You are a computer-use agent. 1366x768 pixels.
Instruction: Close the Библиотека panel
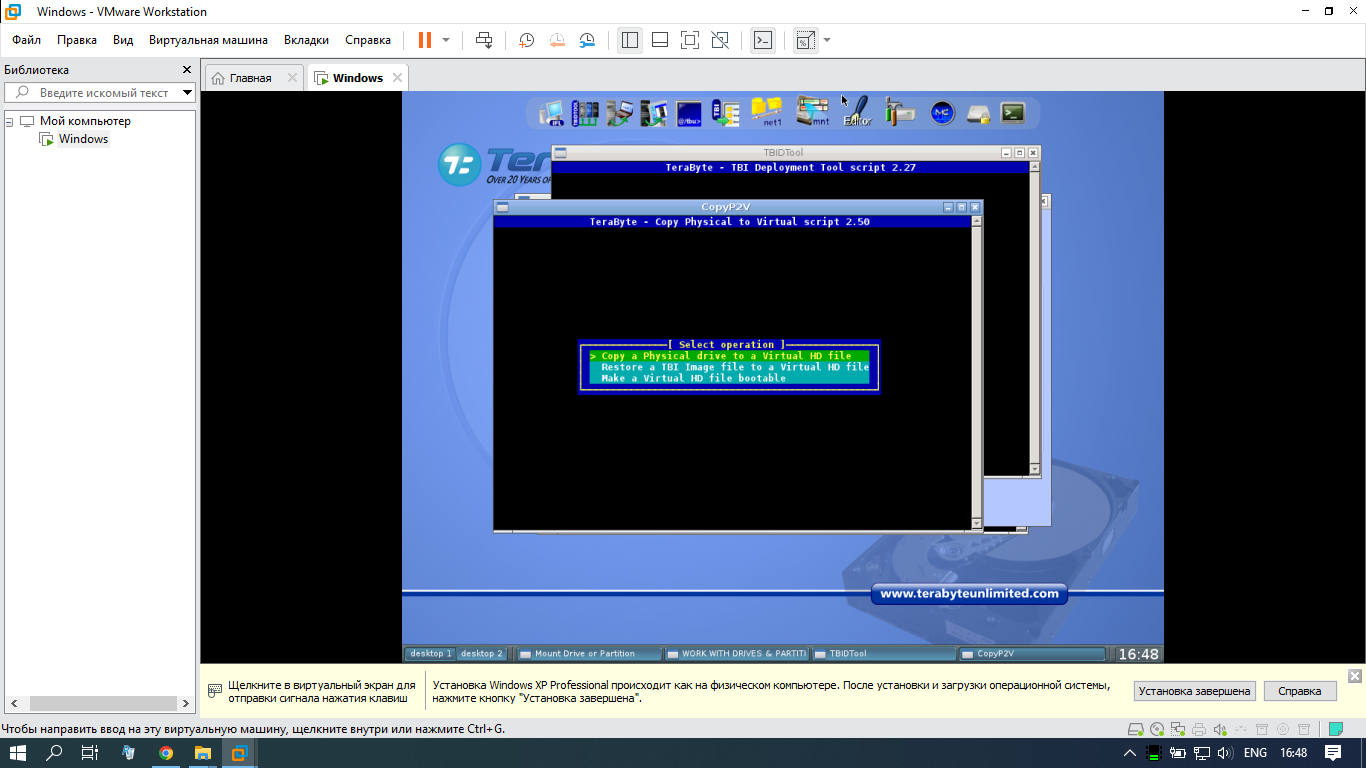[x=186, y=70]
